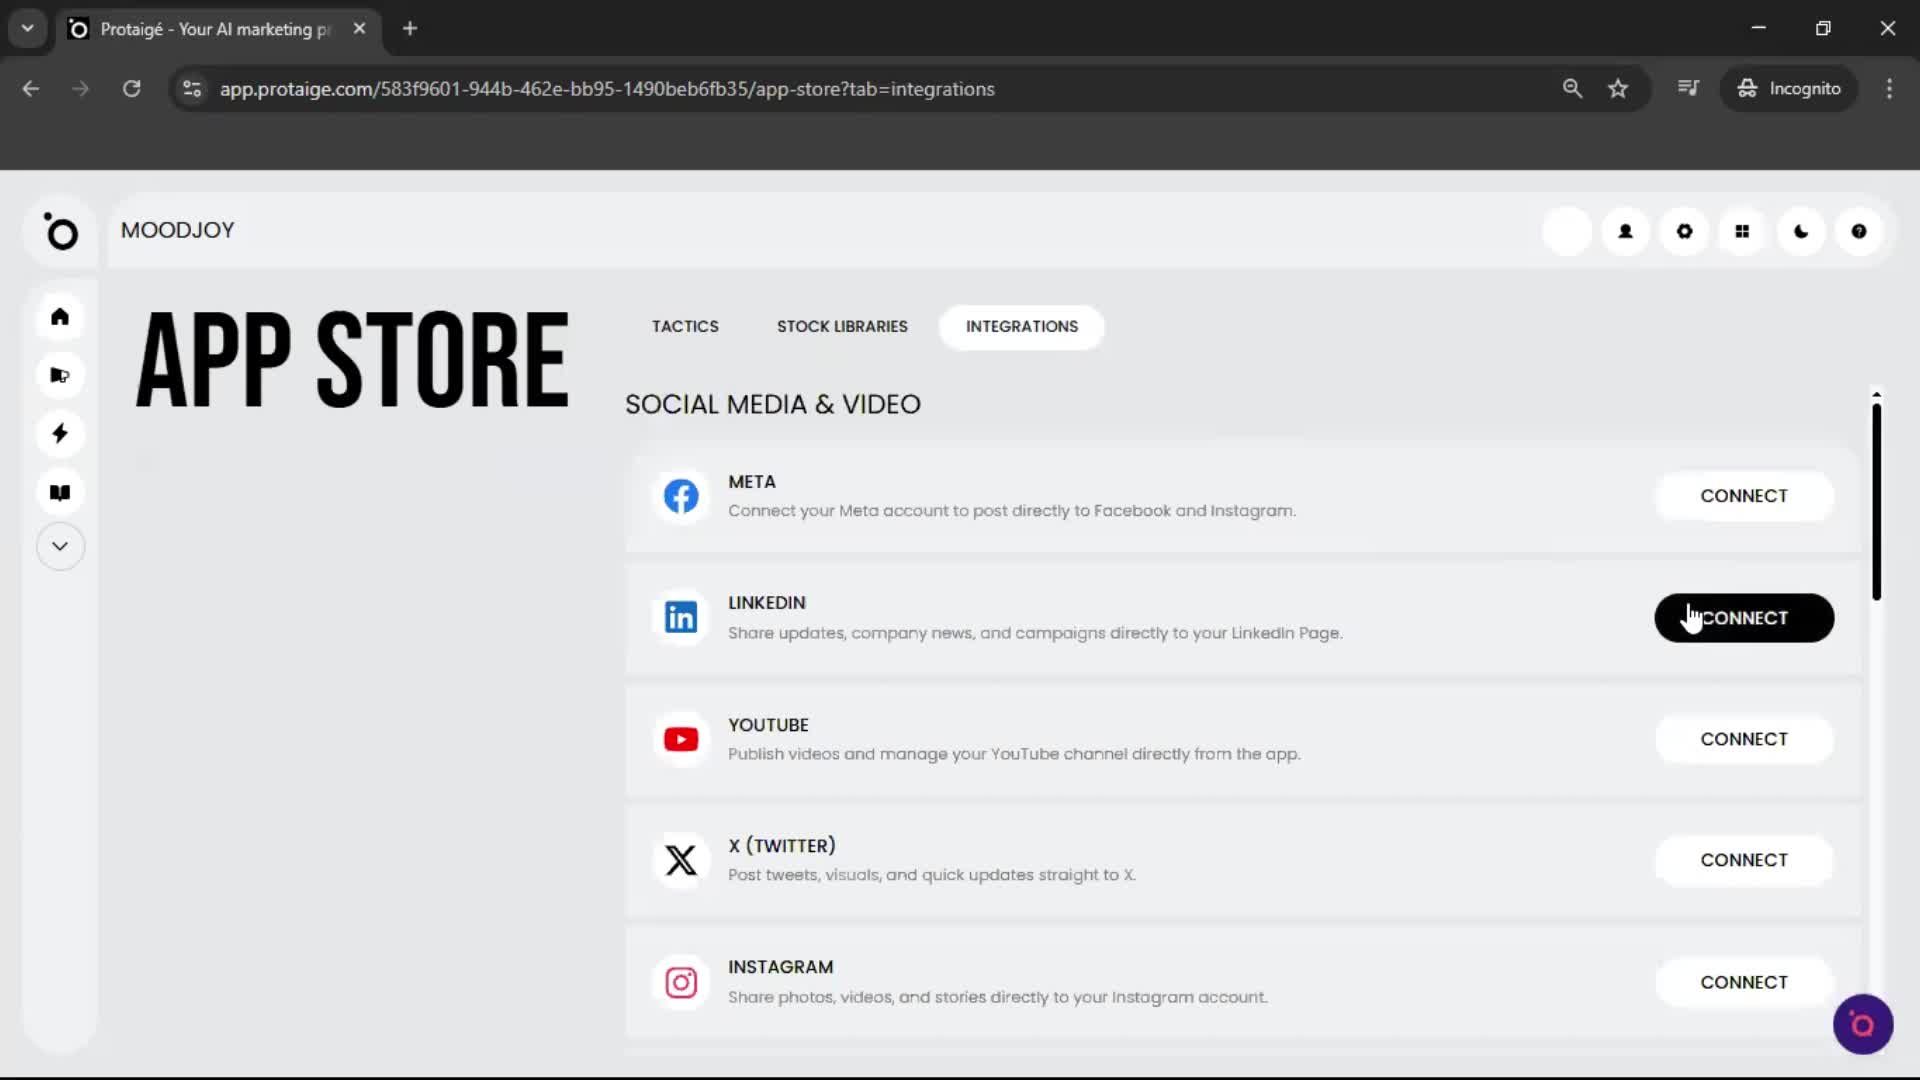Expand the sidebar with the chevron button
This screenshot has height=1080, width=1920.
coord(60,546)
